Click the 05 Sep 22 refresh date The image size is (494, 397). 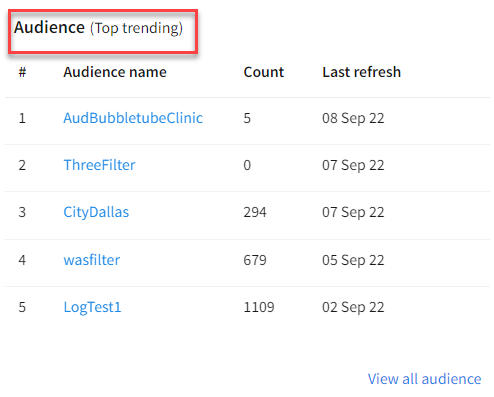[x=353, y=260]
